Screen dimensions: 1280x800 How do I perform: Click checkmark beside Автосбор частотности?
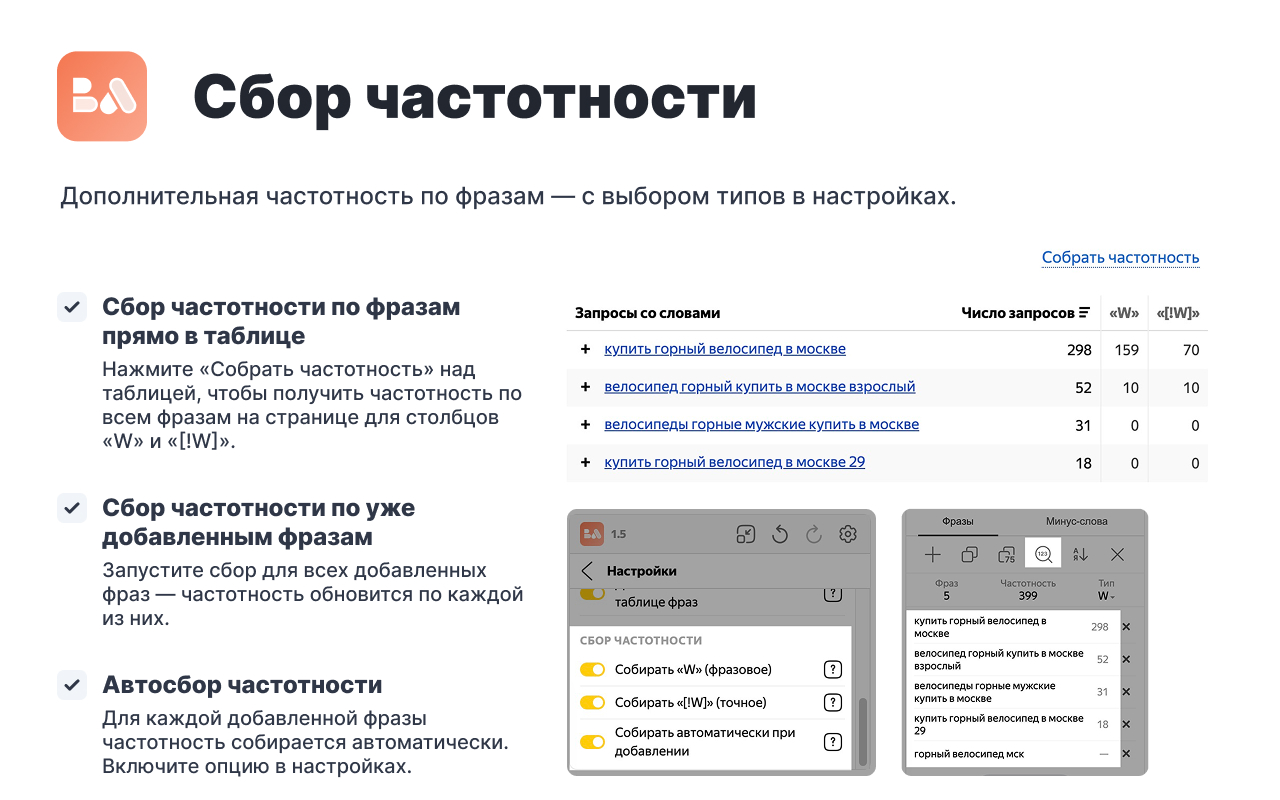pos(72,685)
